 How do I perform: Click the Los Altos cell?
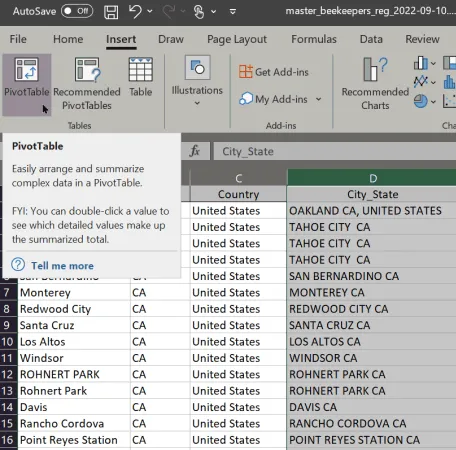click(x=74, y=342)
